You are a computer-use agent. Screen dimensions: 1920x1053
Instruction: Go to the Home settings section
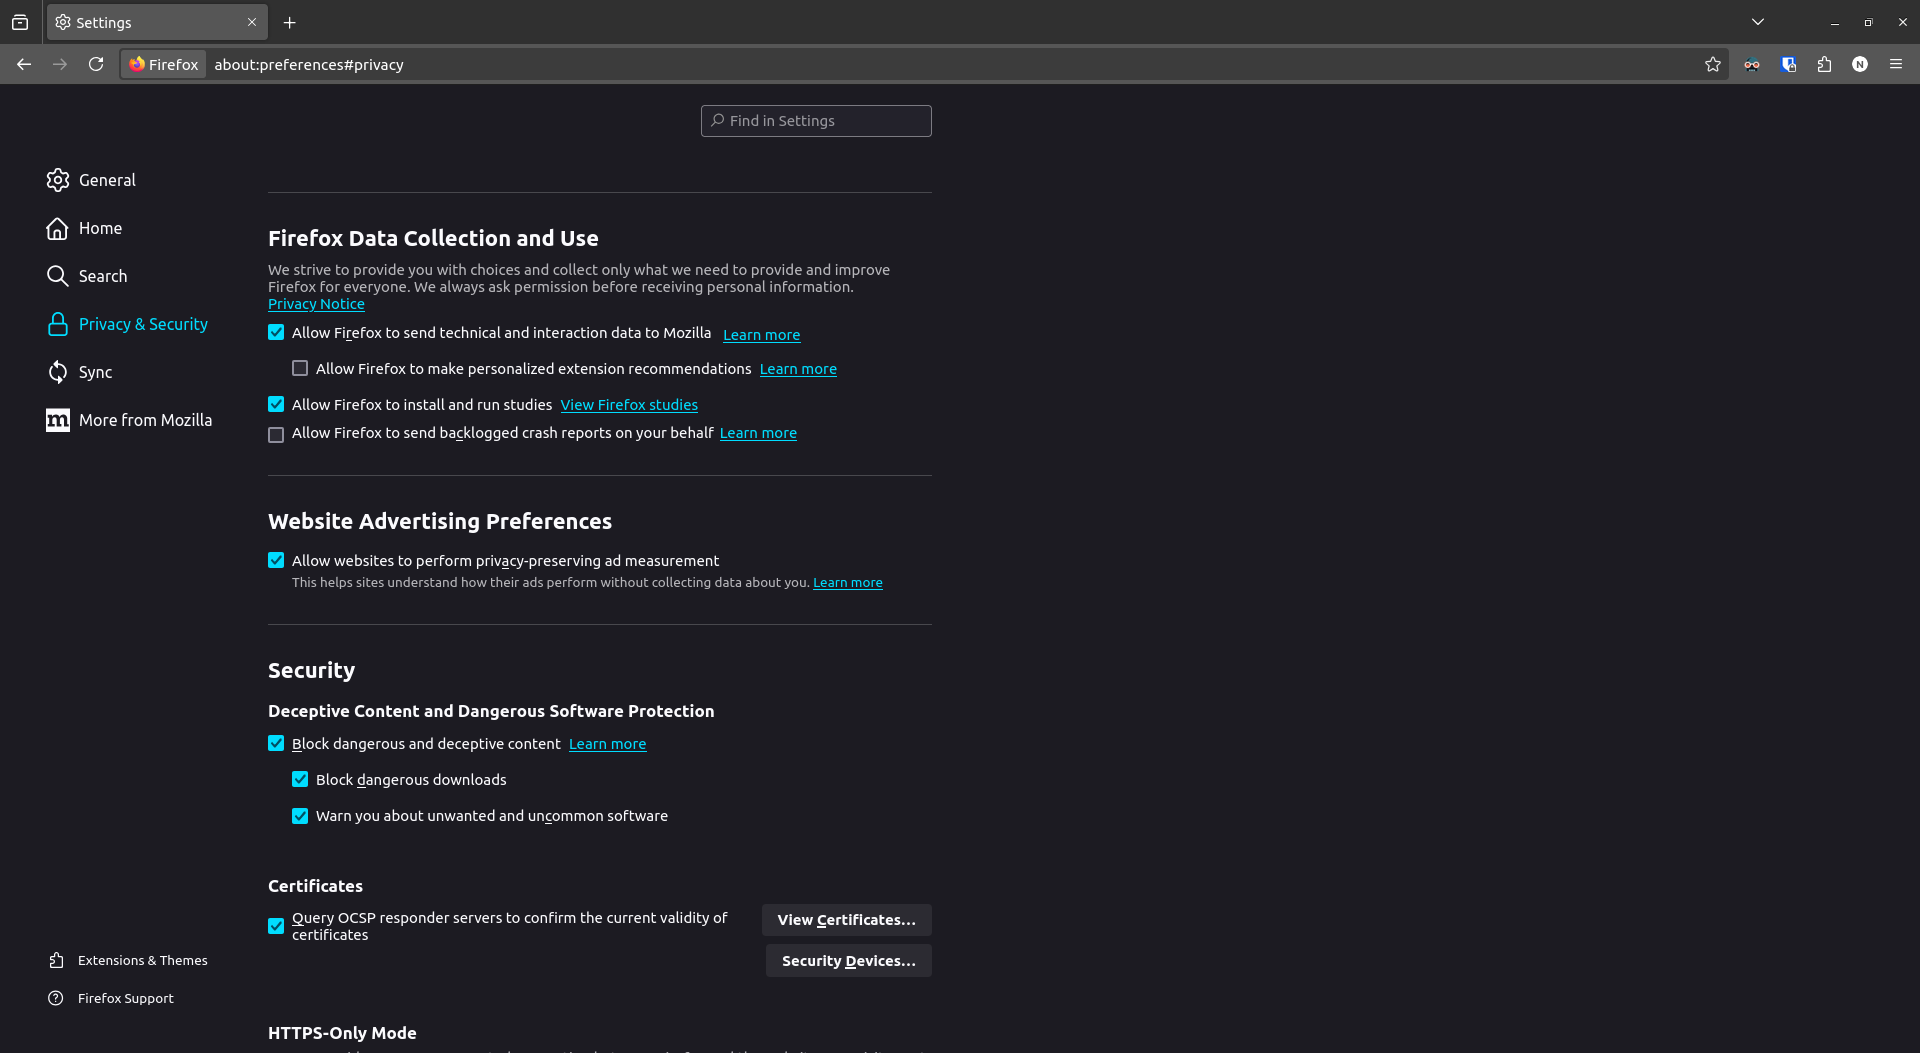tap(100, 228)
